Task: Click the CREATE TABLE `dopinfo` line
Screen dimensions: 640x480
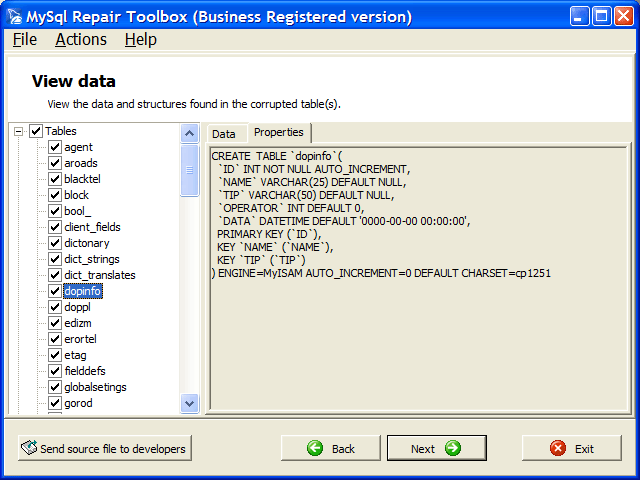Action: 277,156
